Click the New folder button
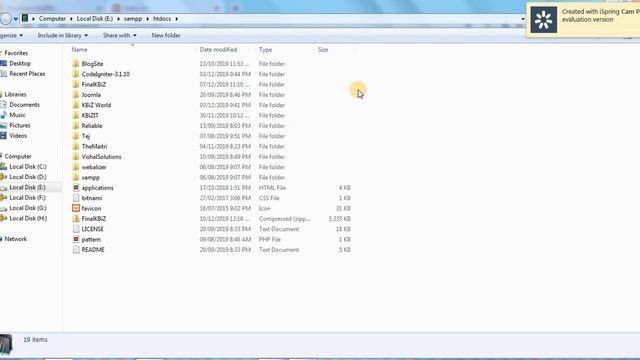Viewport: 640px width, 360px height. coord(166,36)
